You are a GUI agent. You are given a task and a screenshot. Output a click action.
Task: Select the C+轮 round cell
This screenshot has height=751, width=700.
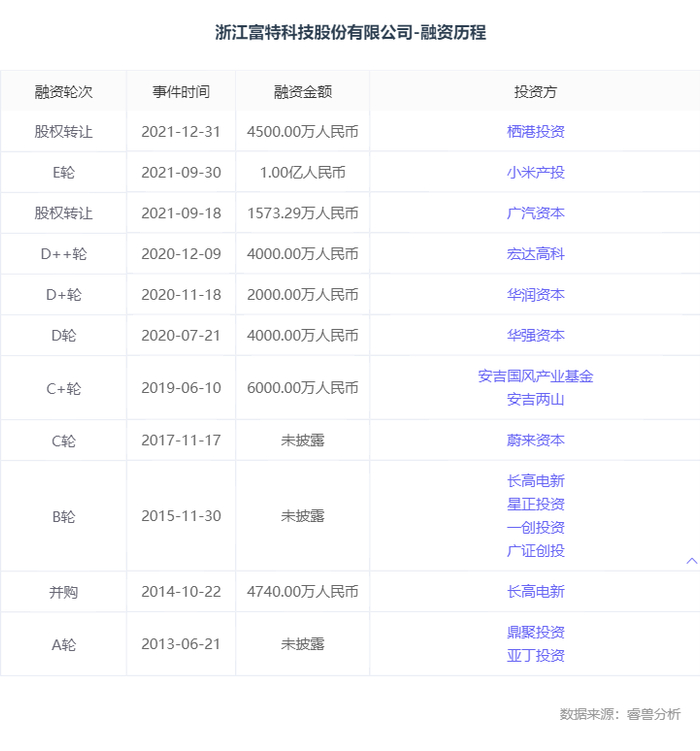pos(63,388)
